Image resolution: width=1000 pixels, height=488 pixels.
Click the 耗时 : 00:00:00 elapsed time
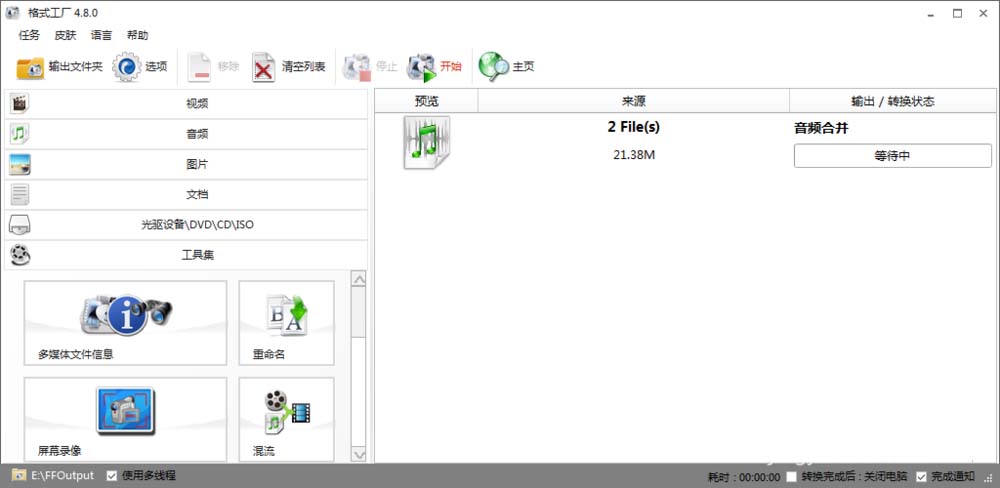tap(744, 477)
